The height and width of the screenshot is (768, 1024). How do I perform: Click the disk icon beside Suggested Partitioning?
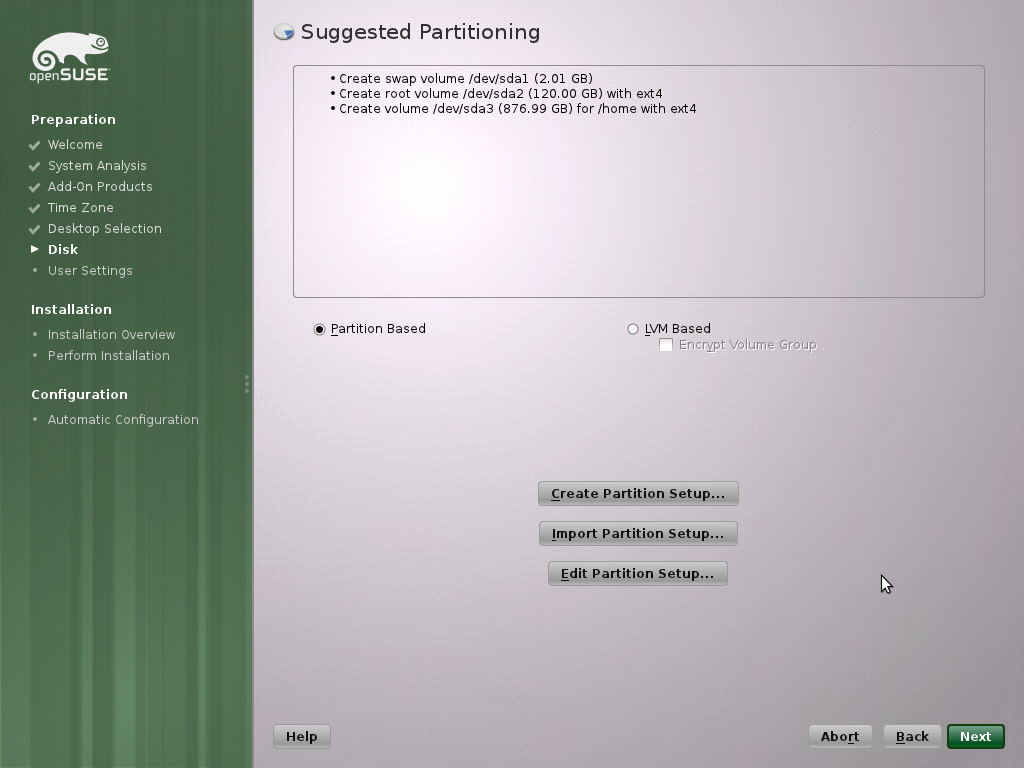[x=284, y=31]
